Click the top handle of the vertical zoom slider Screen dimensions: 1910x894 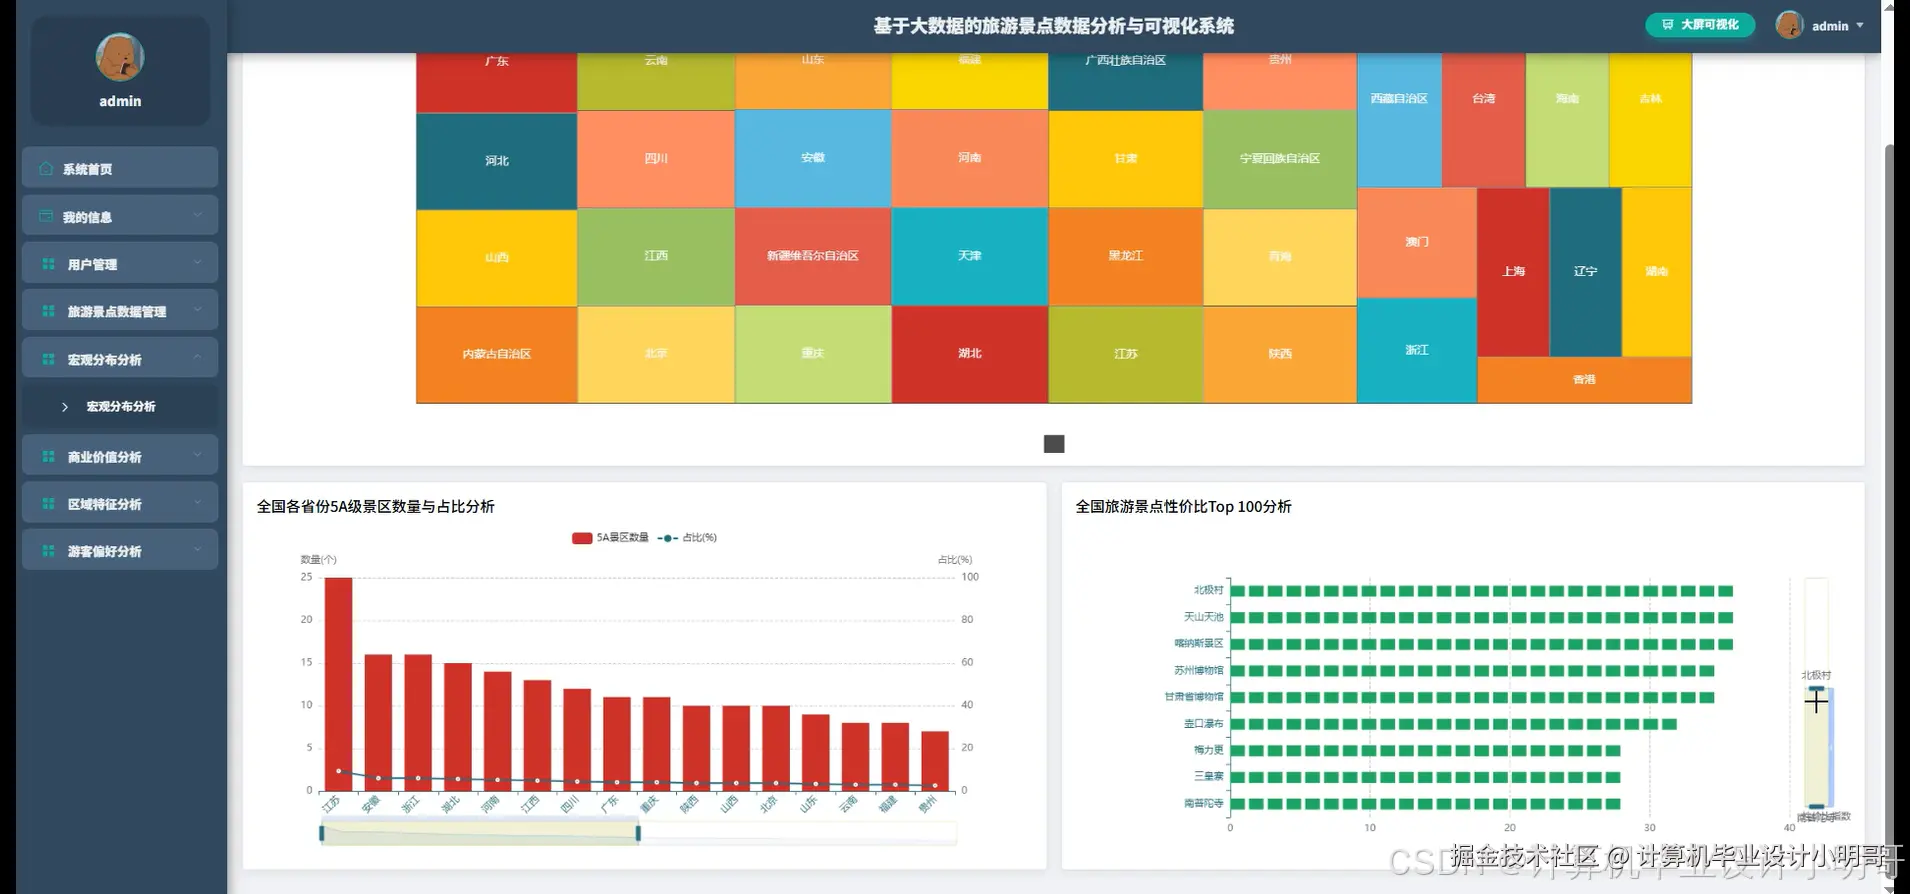coord(1816,688)
